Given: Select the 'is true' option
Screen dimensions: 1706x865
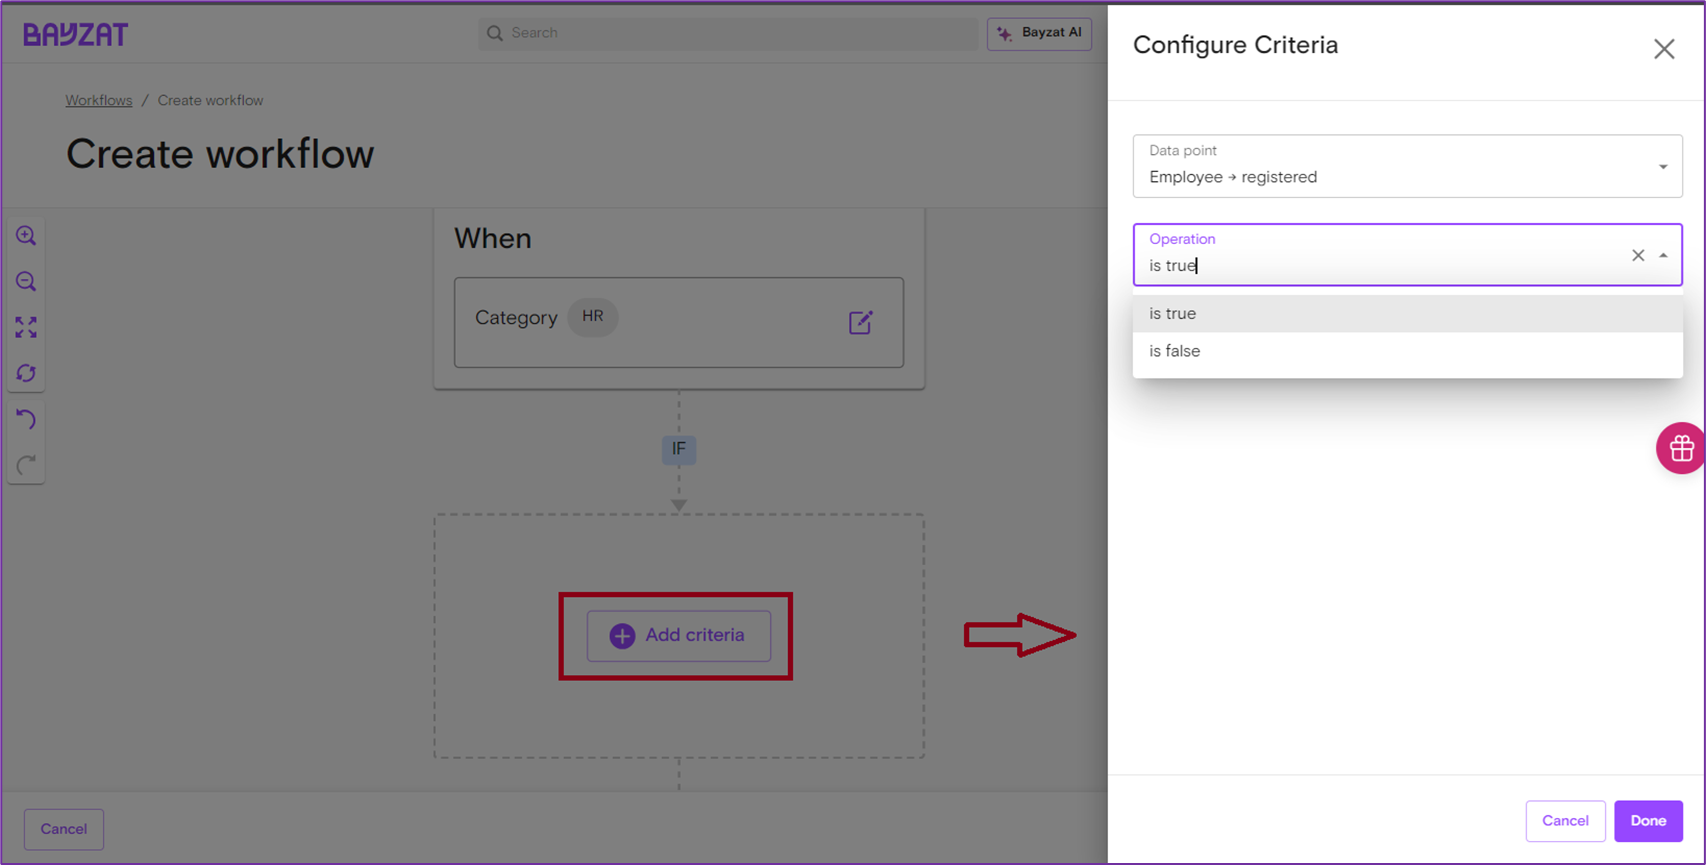Looking at the screenshot, I should coord(1172,314).
